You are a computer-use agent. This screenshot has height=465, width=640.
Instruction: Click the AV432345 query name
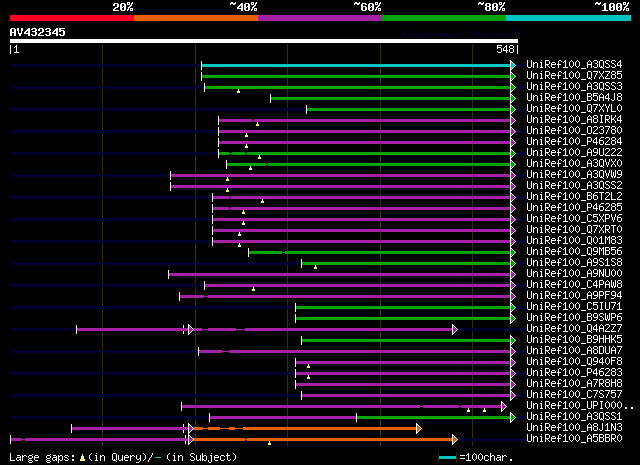point(38,32)
